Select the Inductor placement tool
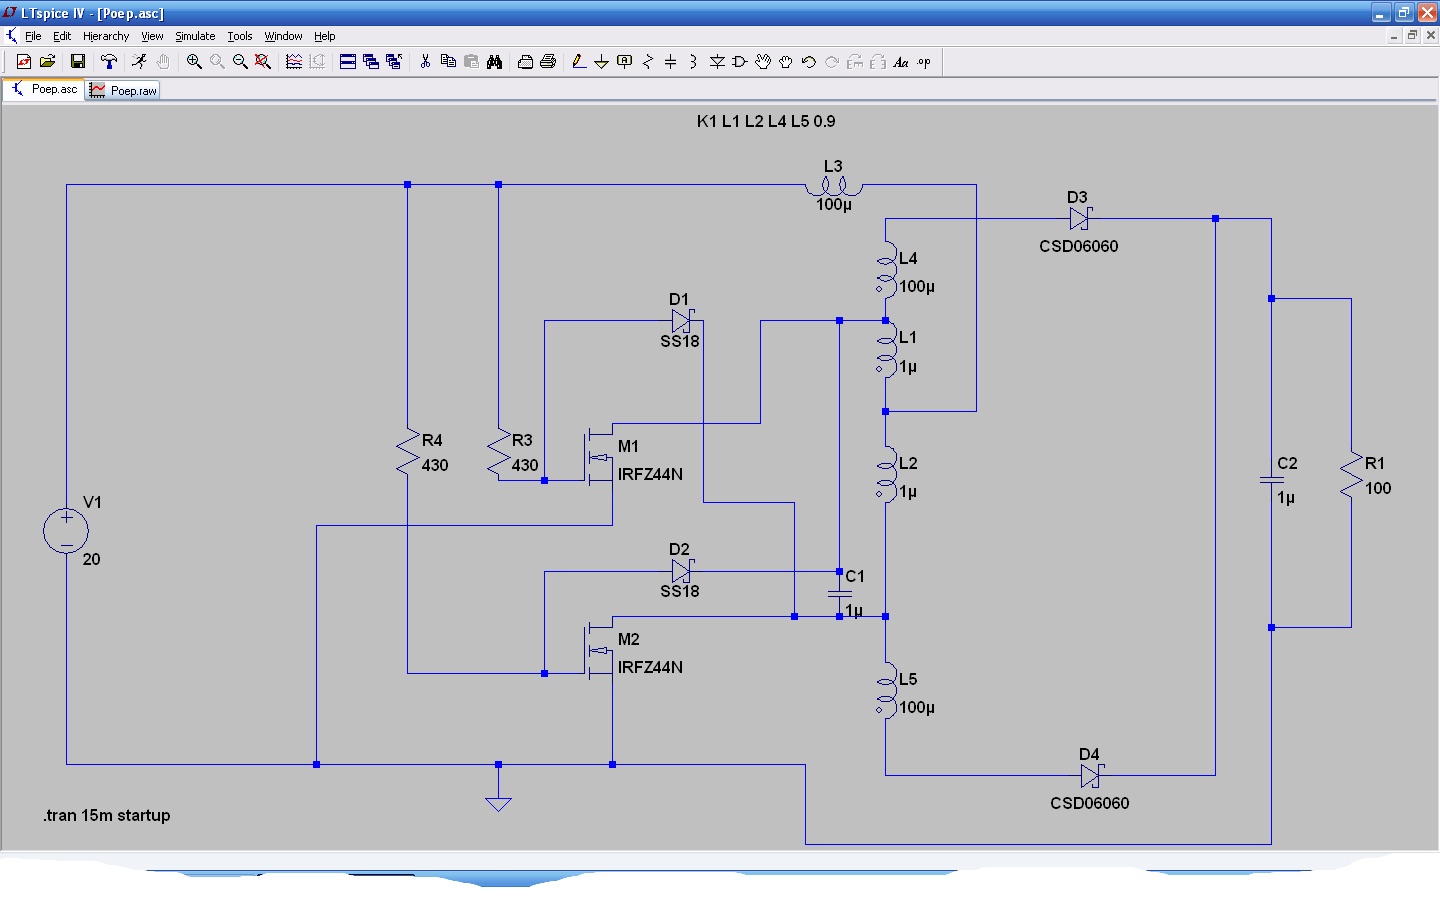 coord(693,62)
